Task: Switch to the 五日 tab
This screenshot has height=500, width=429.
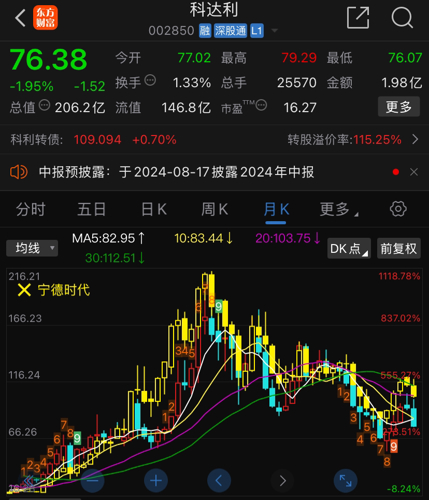Action: point(92,210)
